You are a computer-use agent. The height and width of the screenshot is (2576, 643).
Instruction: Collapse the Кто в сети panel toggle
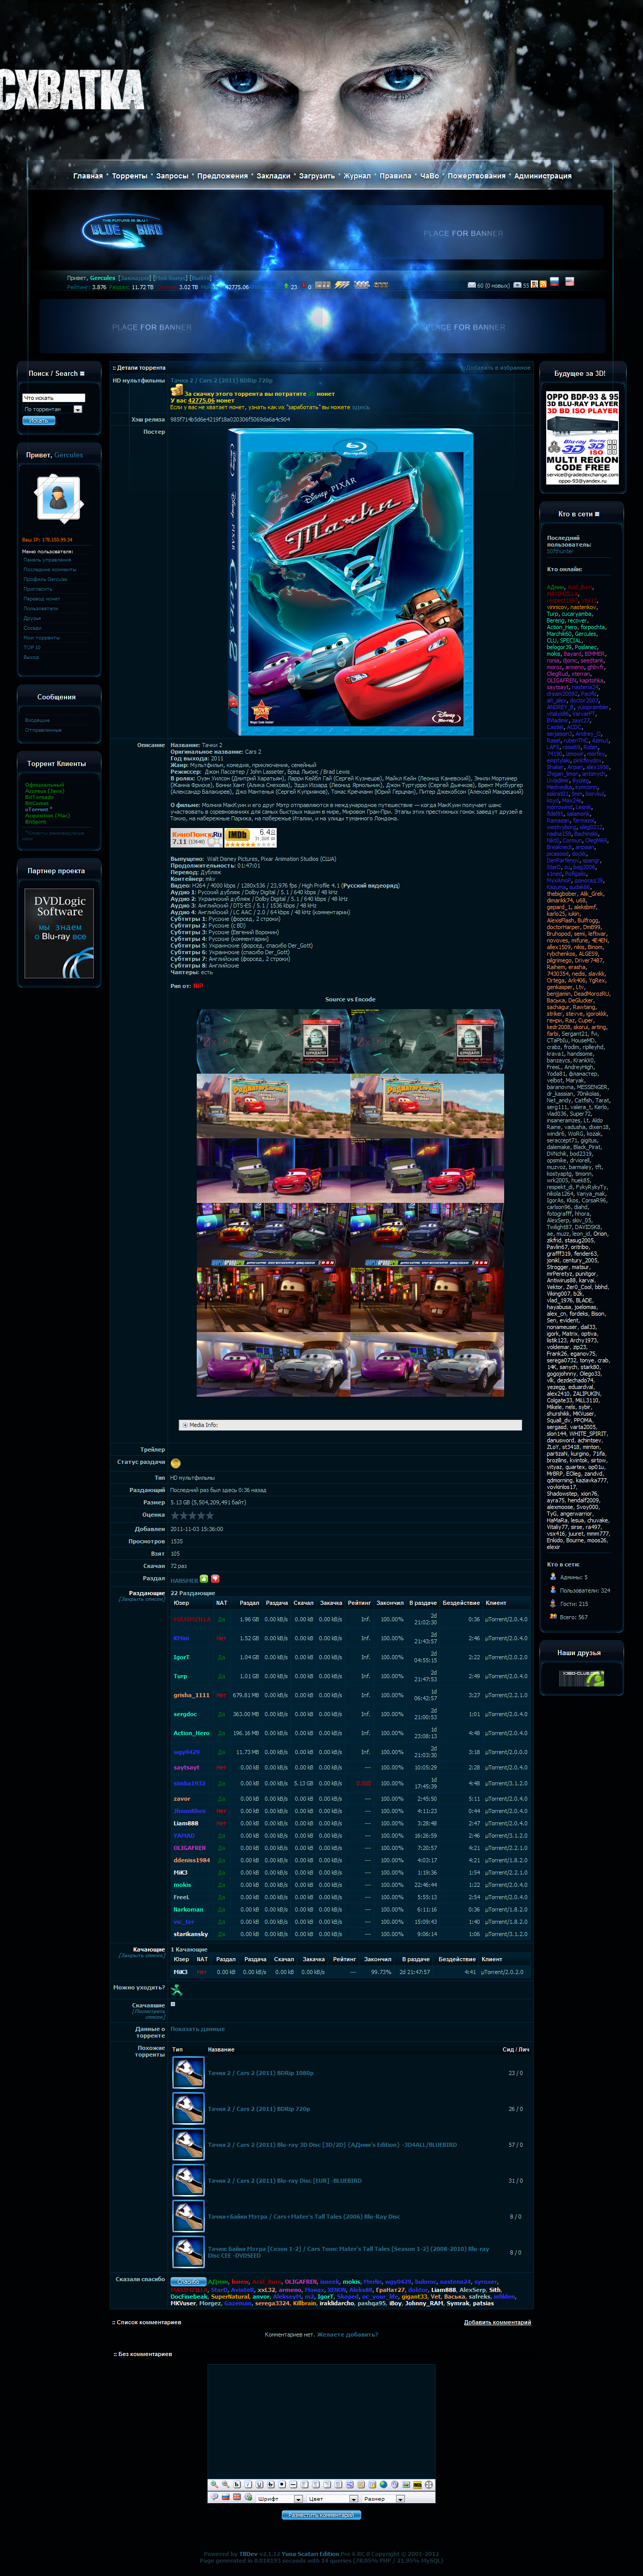click(x=597, y=513)
